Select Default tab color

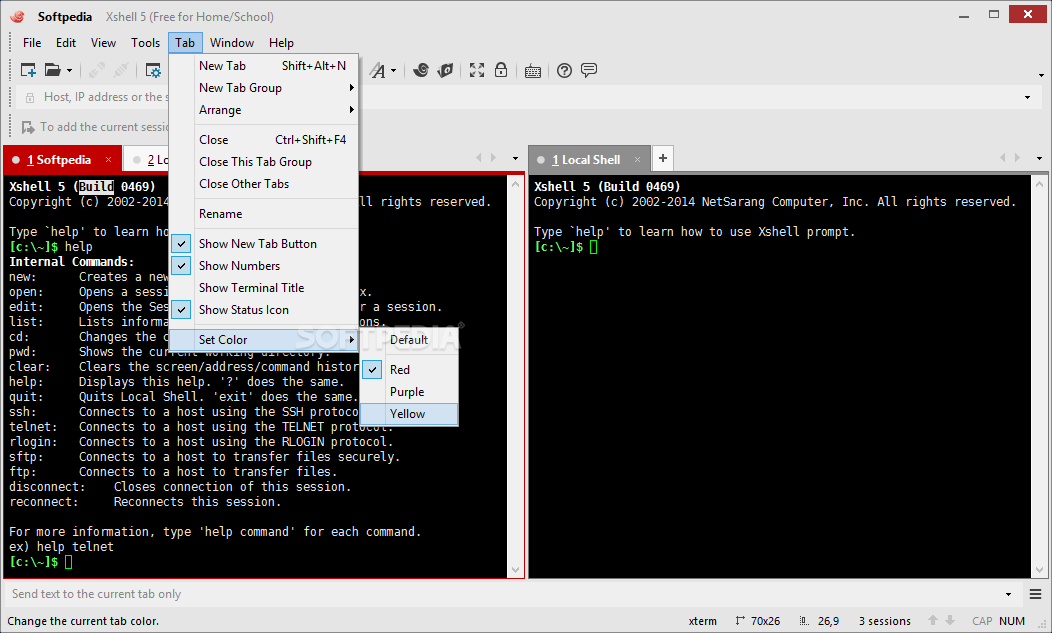[409, 340]
